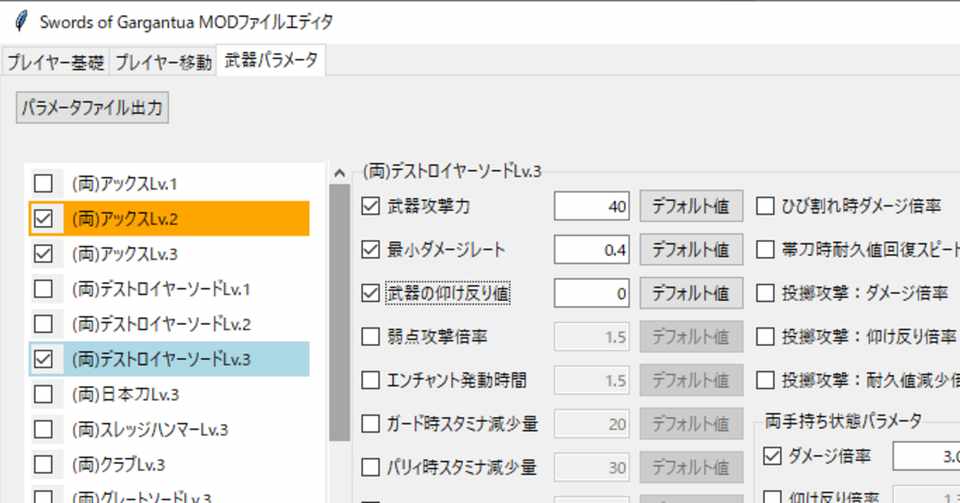Click the パラメータファイル出力 button
Viewport: 960px width, 503px height.
tap(92, 107)
